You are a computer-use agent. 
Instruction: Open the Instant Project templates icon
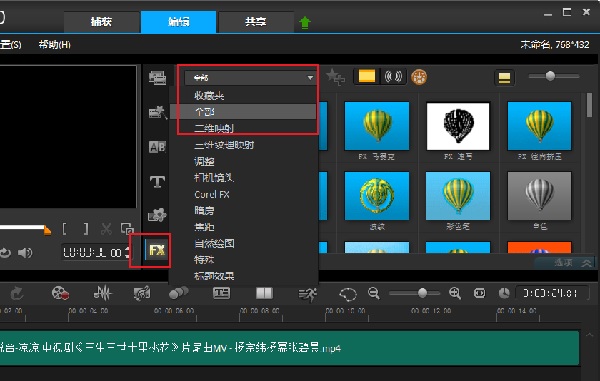pyautogui.click(x=157, y=112)
